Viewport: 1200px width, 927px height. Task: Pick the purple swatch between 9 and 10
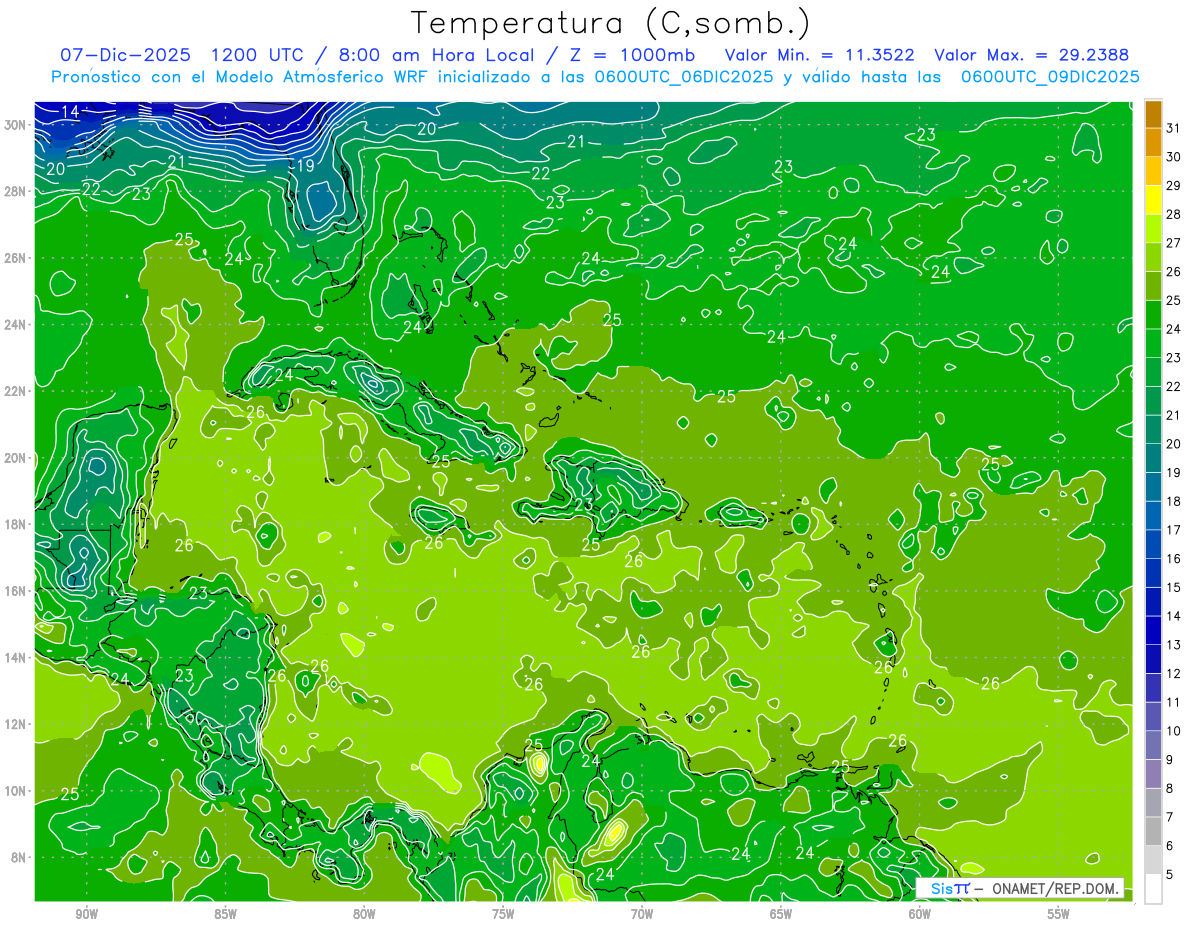[1153, 746]
